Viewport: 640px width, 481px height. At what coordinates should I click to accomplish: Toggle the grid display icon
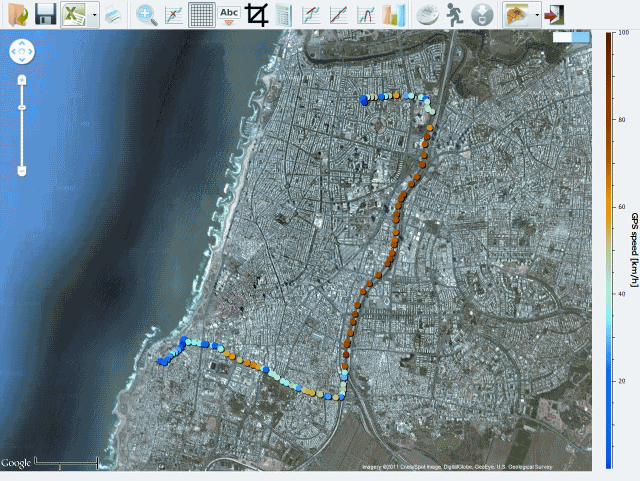(x=200, y=15)
